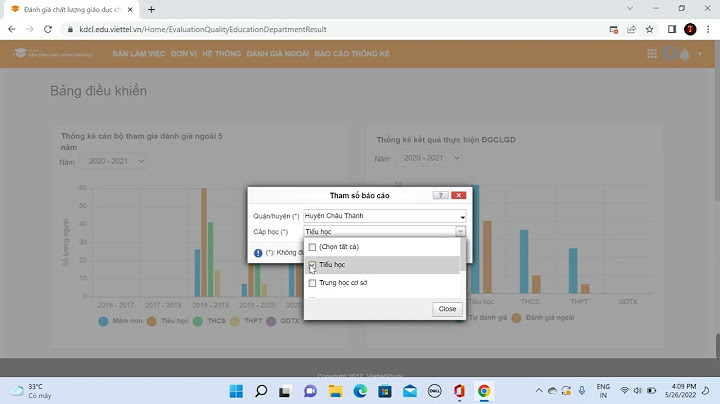Open the apps grid icon in header
The height and width of the screenshot is (404, 720).
[652, 54]
